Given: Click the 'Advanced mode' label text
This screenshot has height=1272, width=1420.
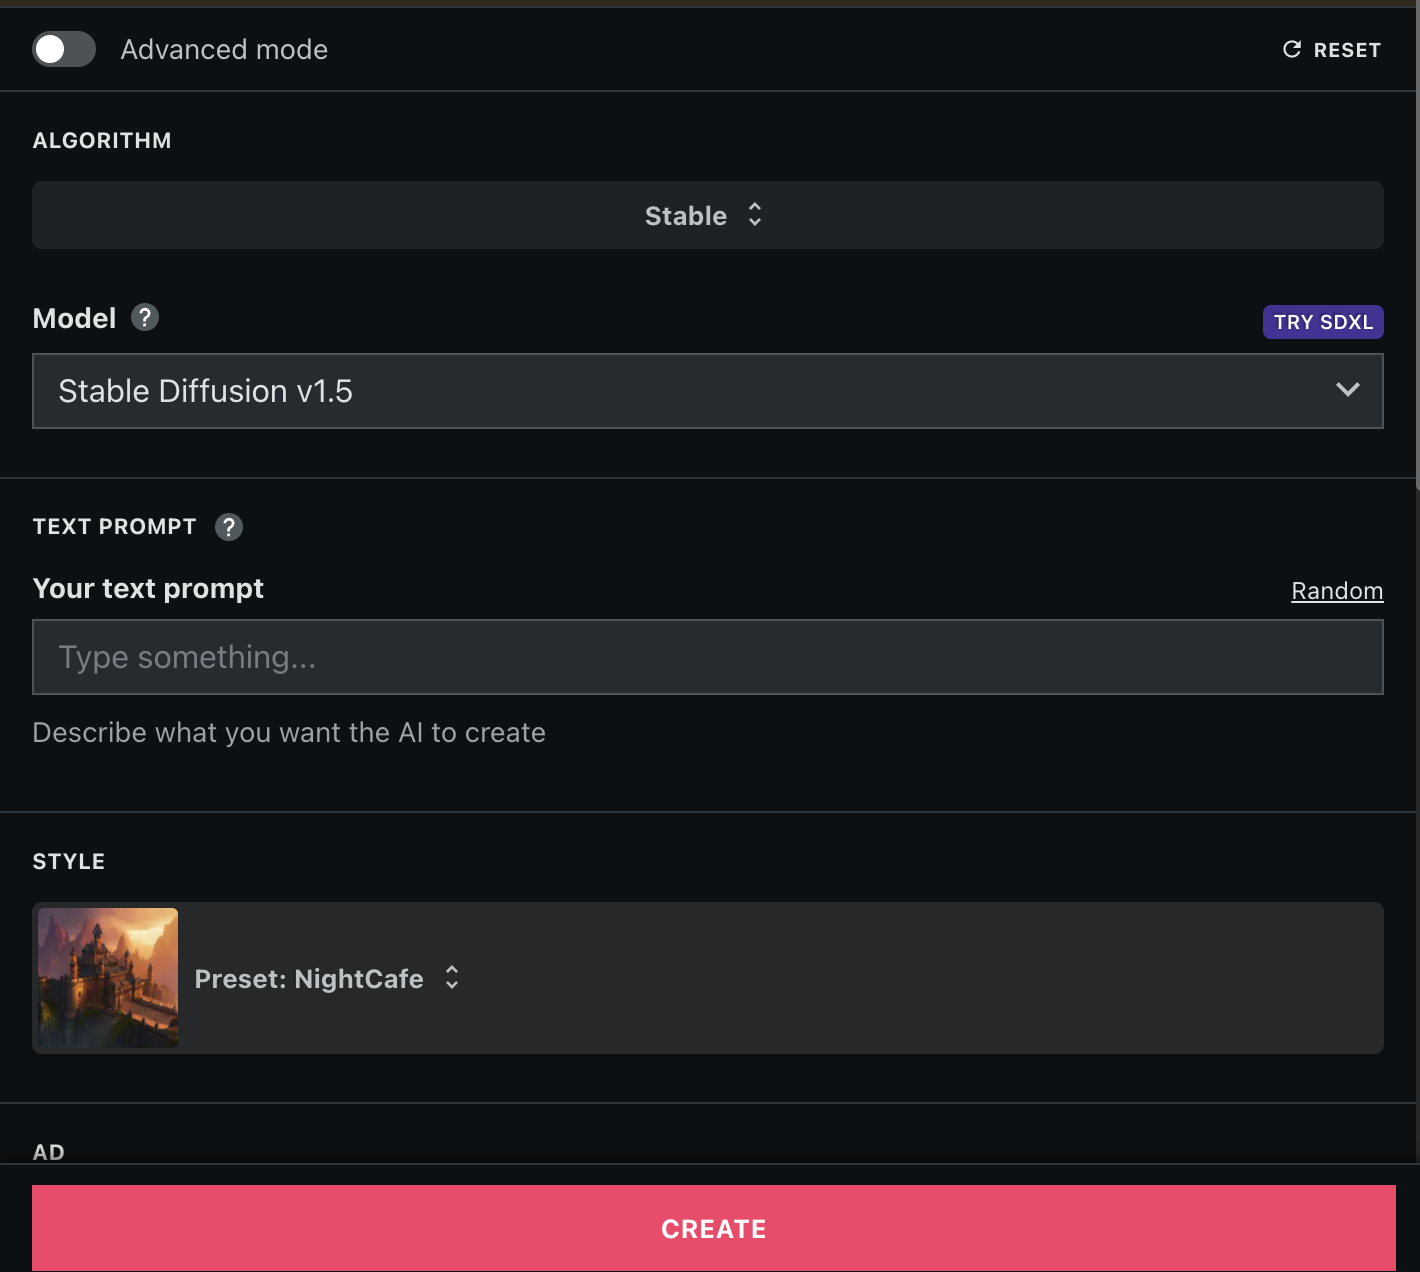Looking at the screenshot, I should [x=224, y=49].
